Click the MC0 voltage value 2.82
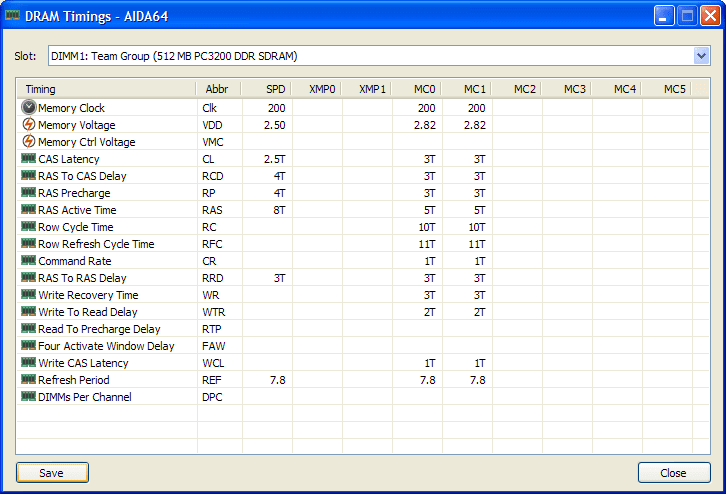The width and height of the screenshot is (726, 494). (425, 125)
